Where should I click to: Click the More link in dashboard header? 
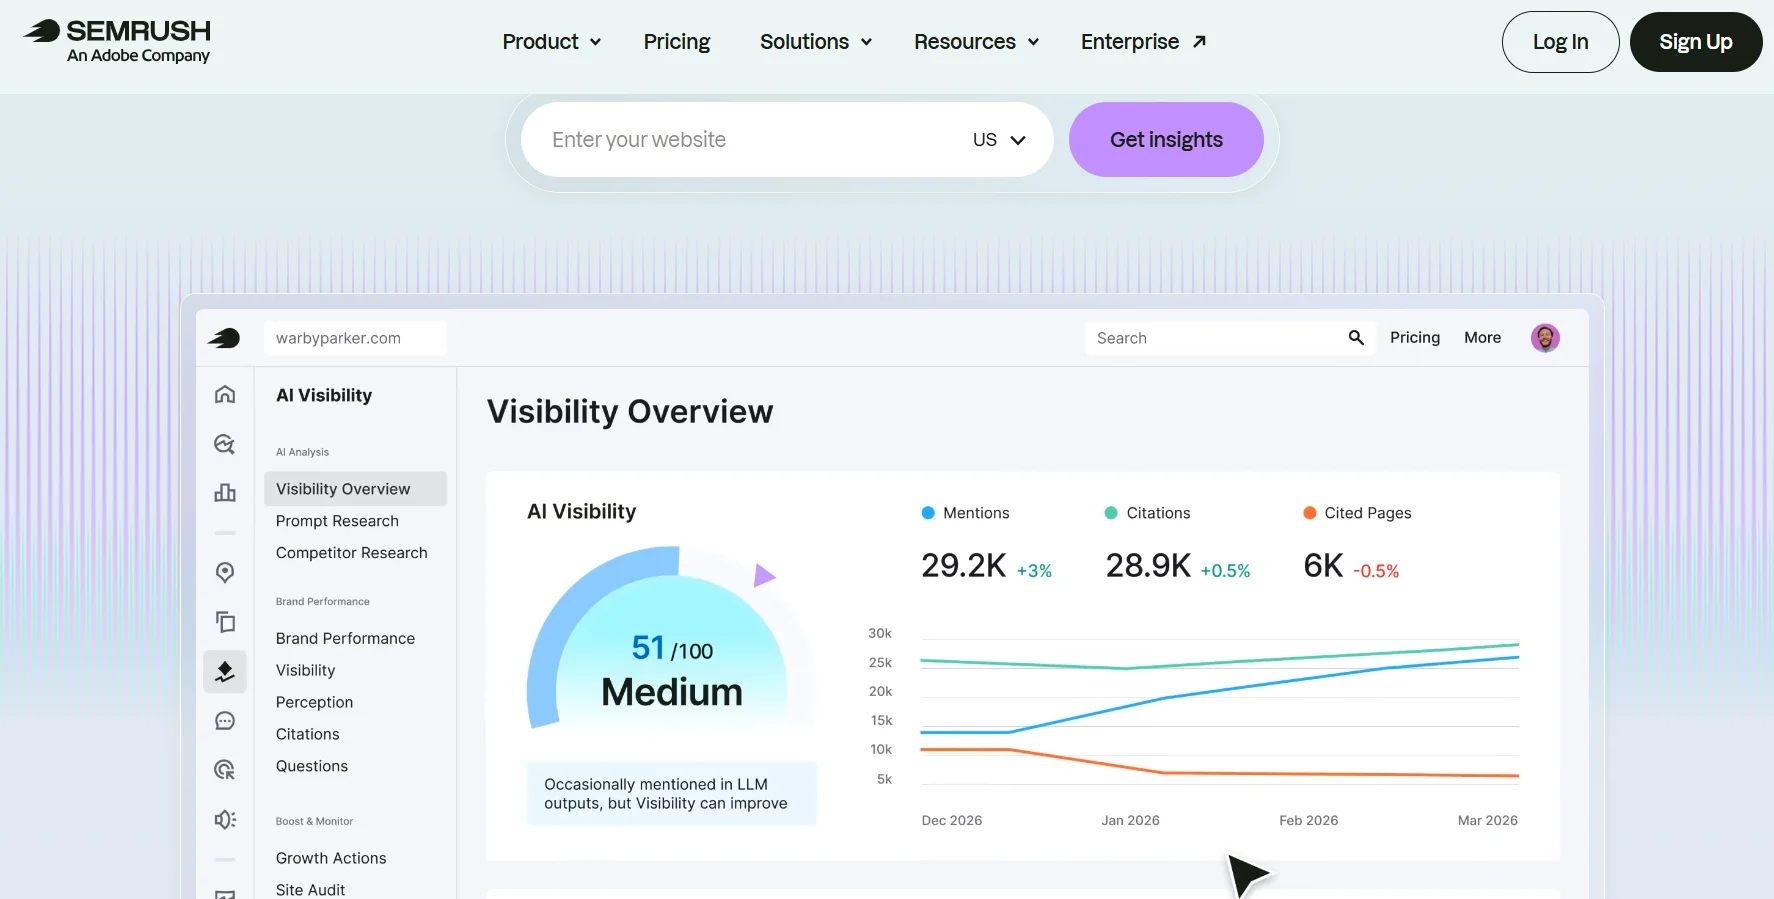click(1482, 338)
